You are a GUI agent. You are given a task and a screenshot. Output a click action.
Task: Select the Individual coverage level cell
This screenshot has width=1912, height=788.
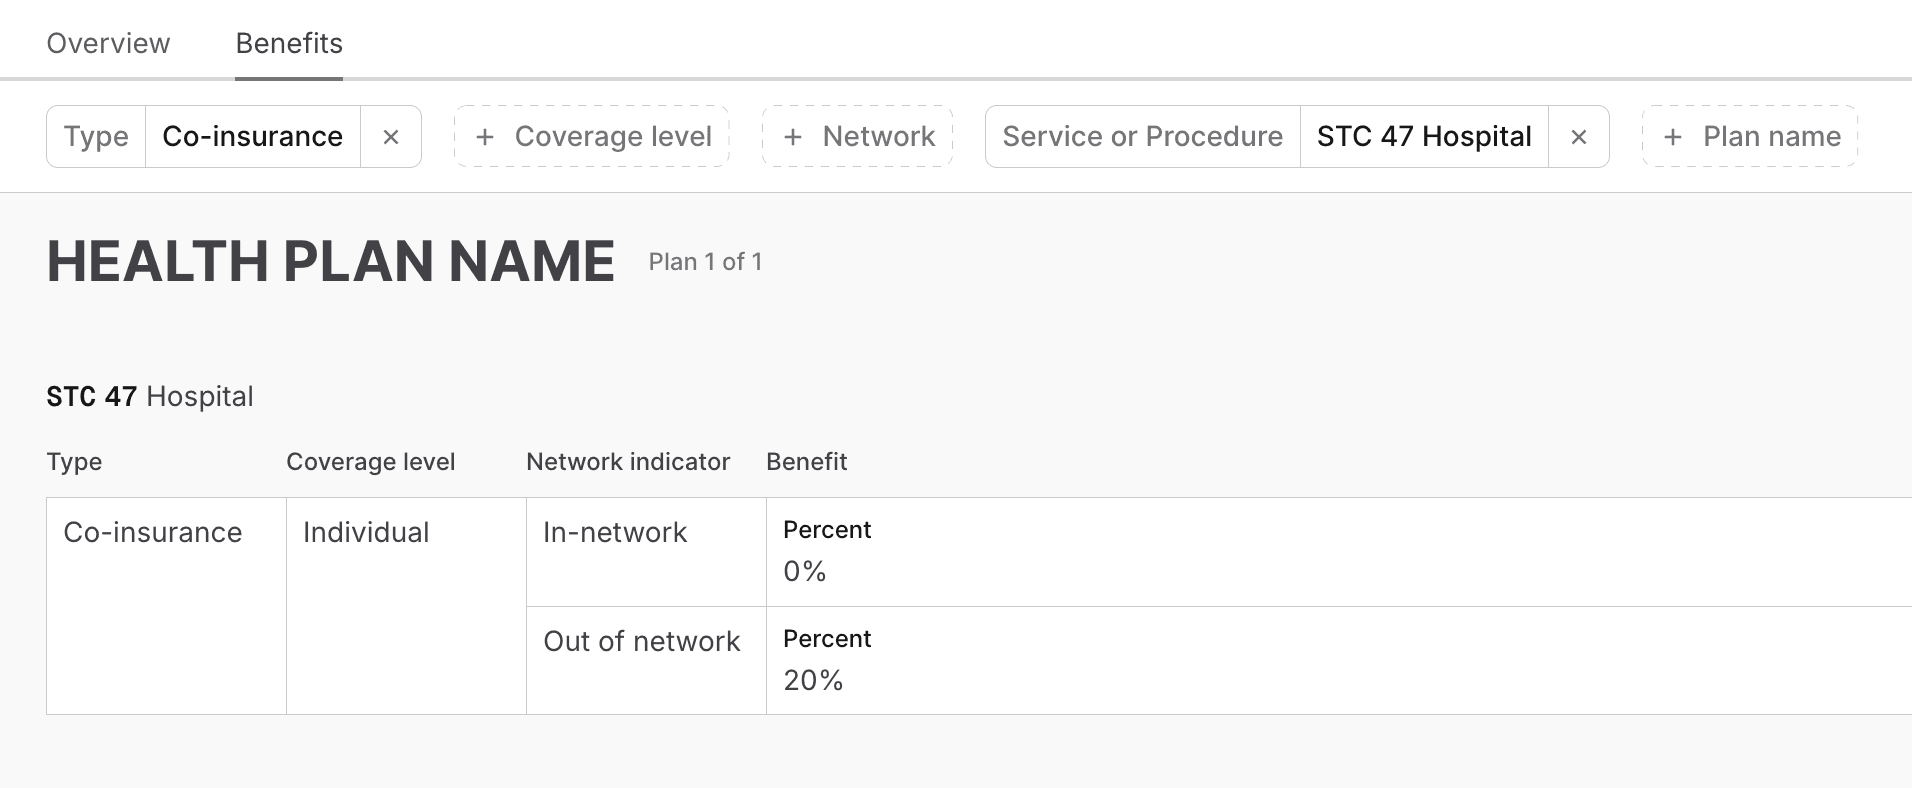pyautogui.click(x=366, y=532)
